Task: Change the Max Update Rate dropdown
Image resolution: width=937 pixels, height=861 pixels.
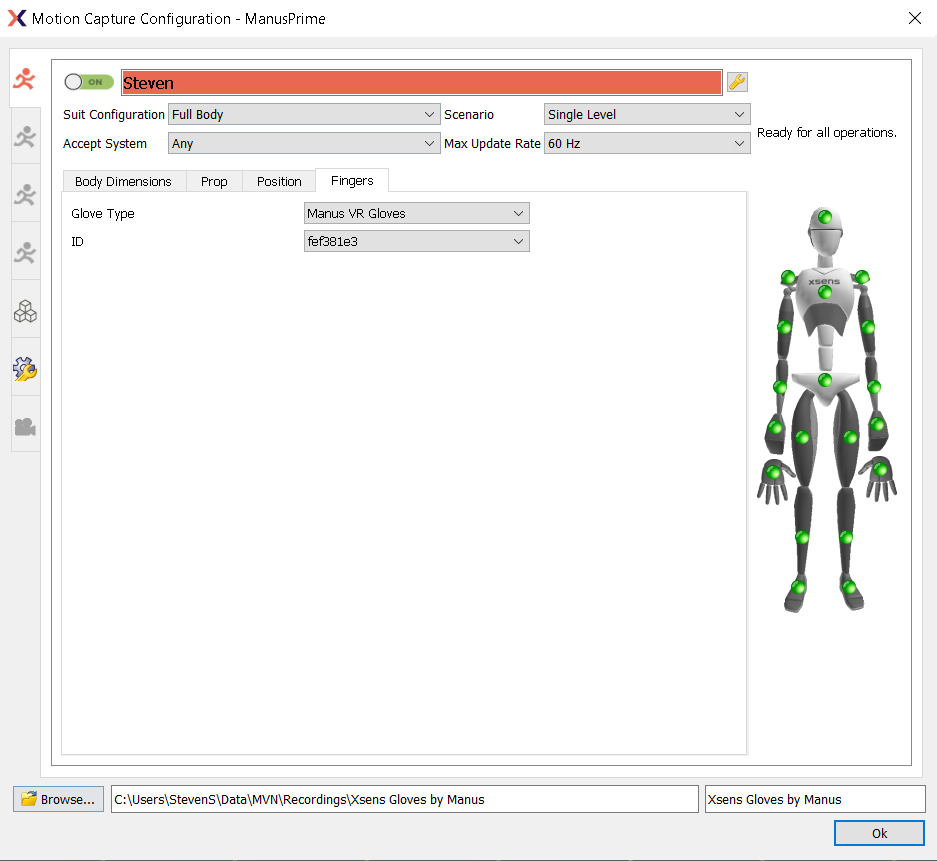Action: (x=646, y=144)
